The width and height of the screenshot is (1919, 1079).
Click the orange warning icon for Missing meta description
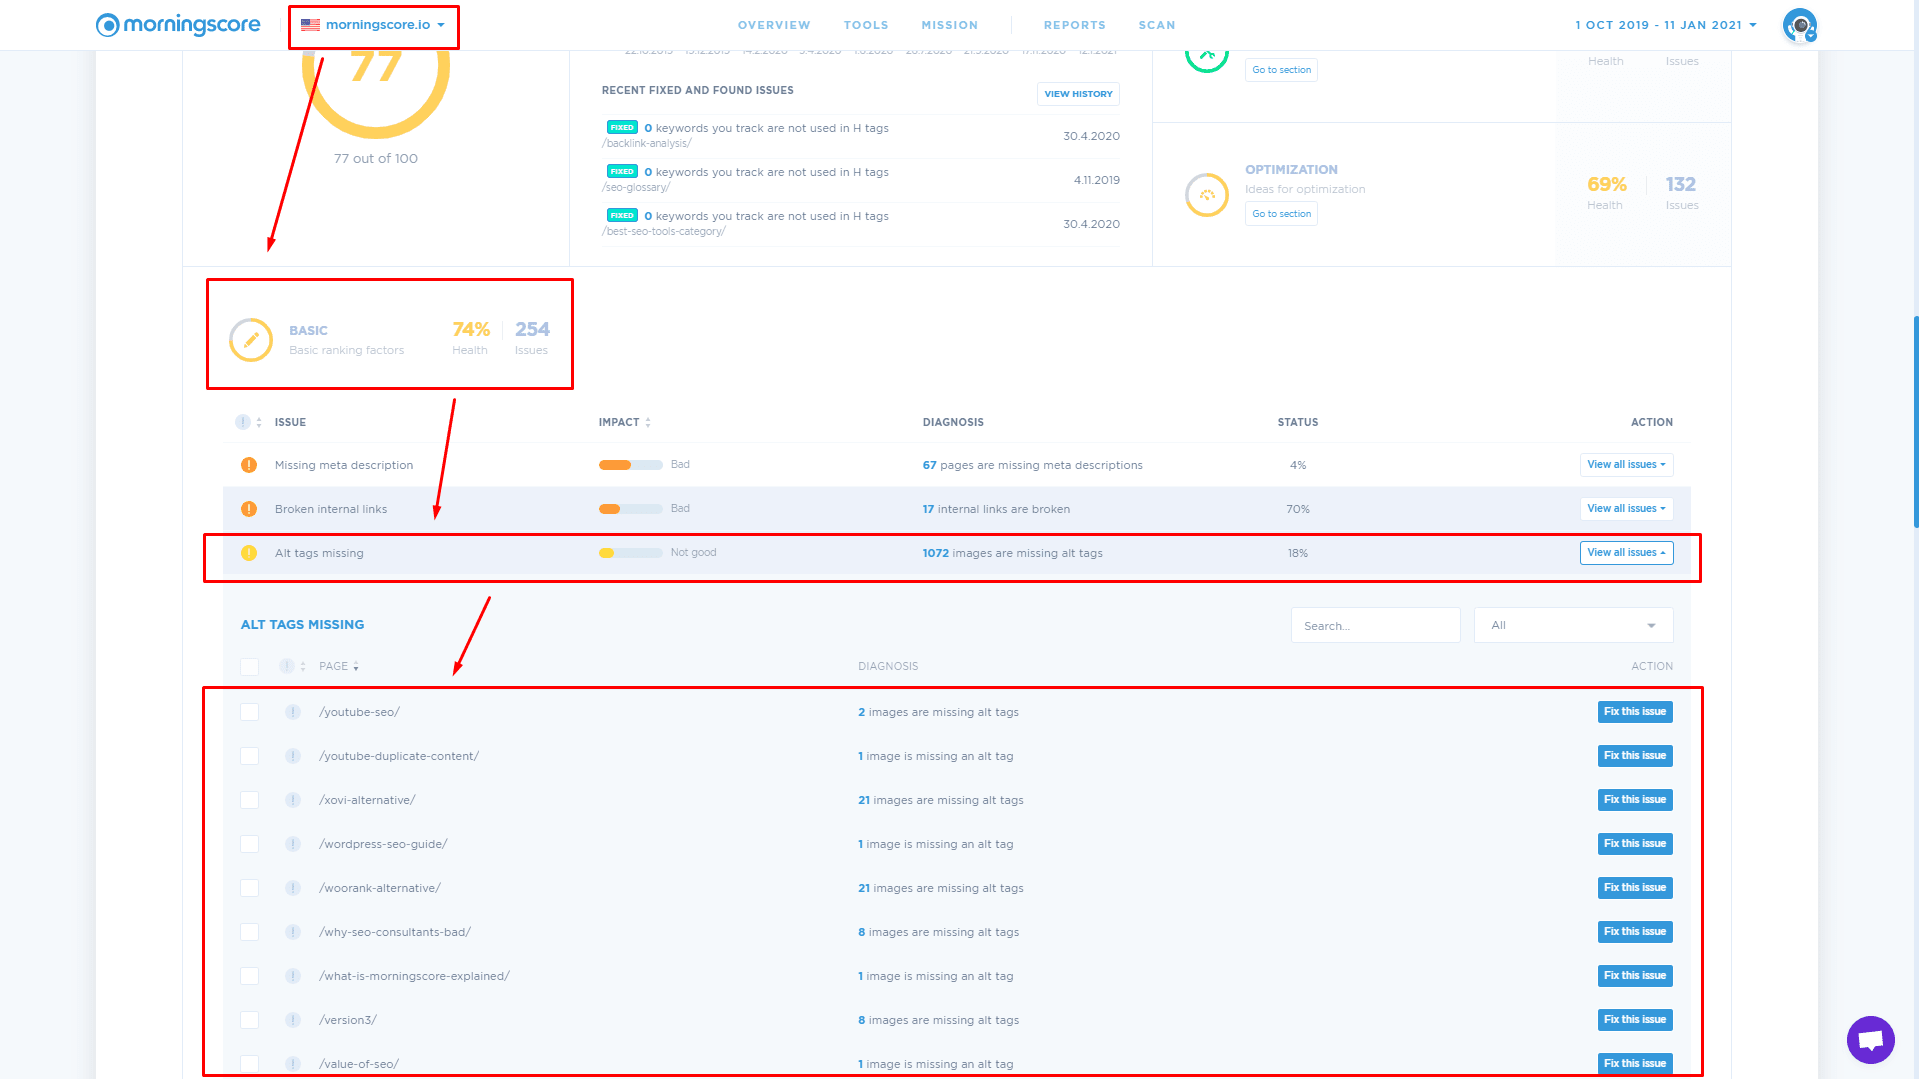(249, 465)
